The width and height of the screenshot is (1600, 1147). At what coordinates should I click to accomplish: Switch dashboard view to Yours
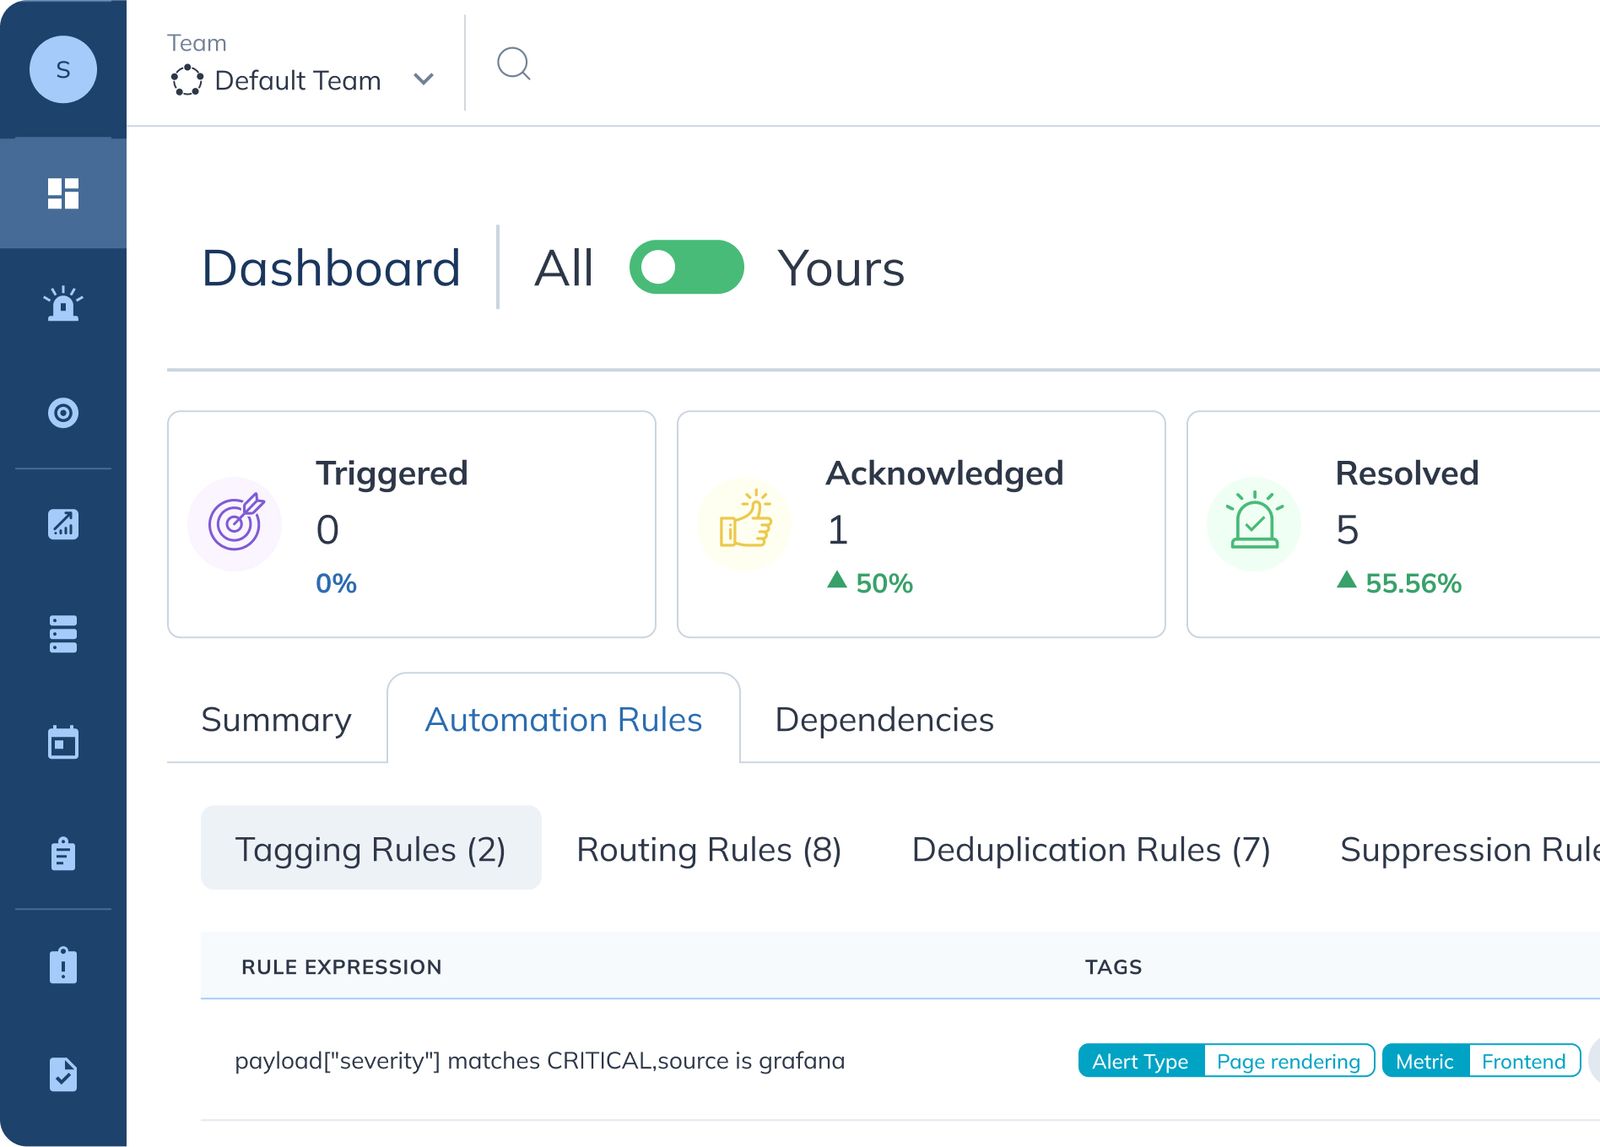[x=842, y=267]
